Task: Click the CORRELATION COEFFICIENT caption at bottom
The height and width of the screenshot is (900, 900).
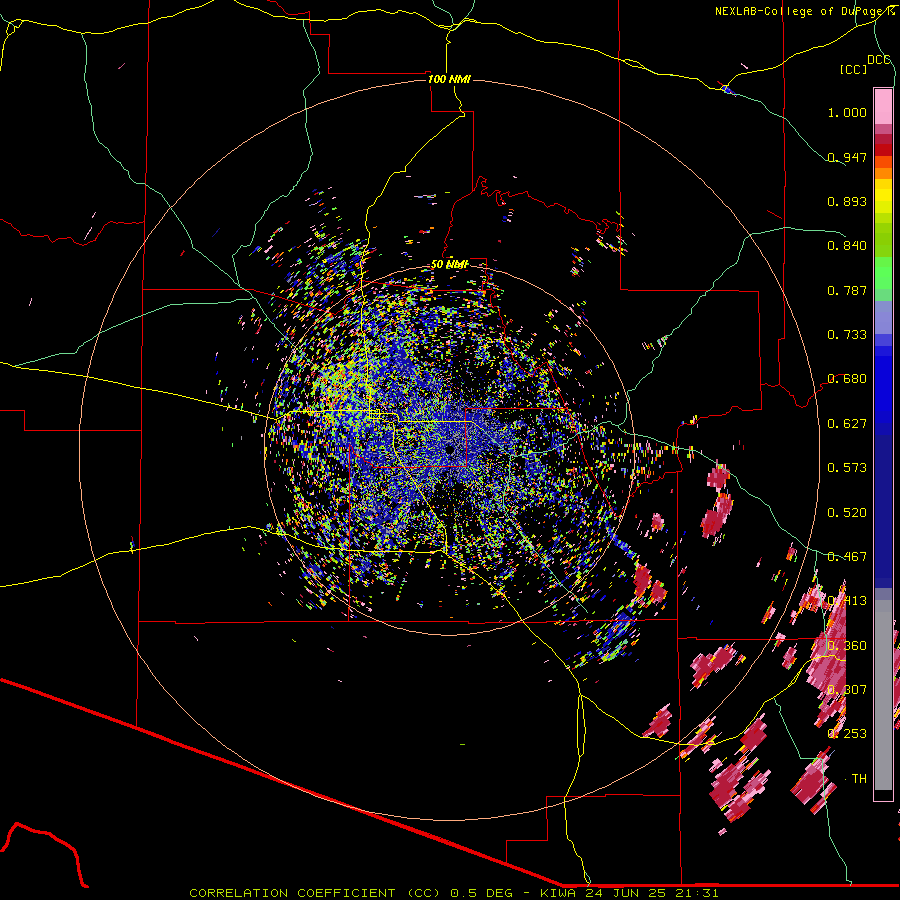Action: [x=453, y=893]
